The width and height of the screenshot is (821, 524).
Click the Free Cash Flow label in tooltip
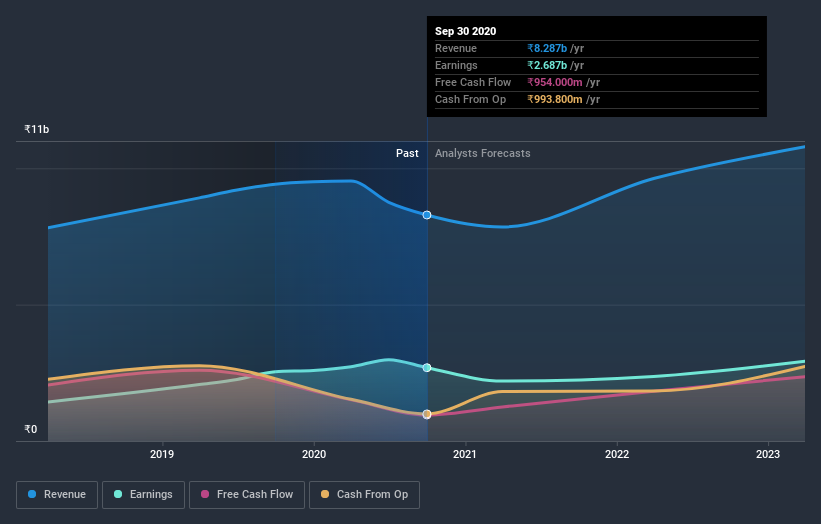pos(473,82)
